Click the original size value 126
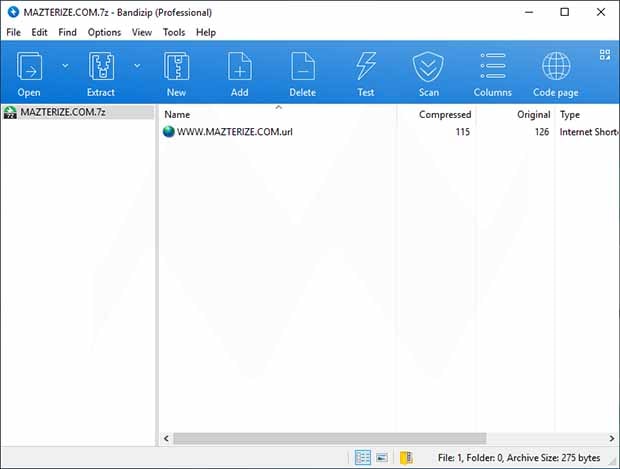This screenshot has width=620, height=469. click(542, 132)
